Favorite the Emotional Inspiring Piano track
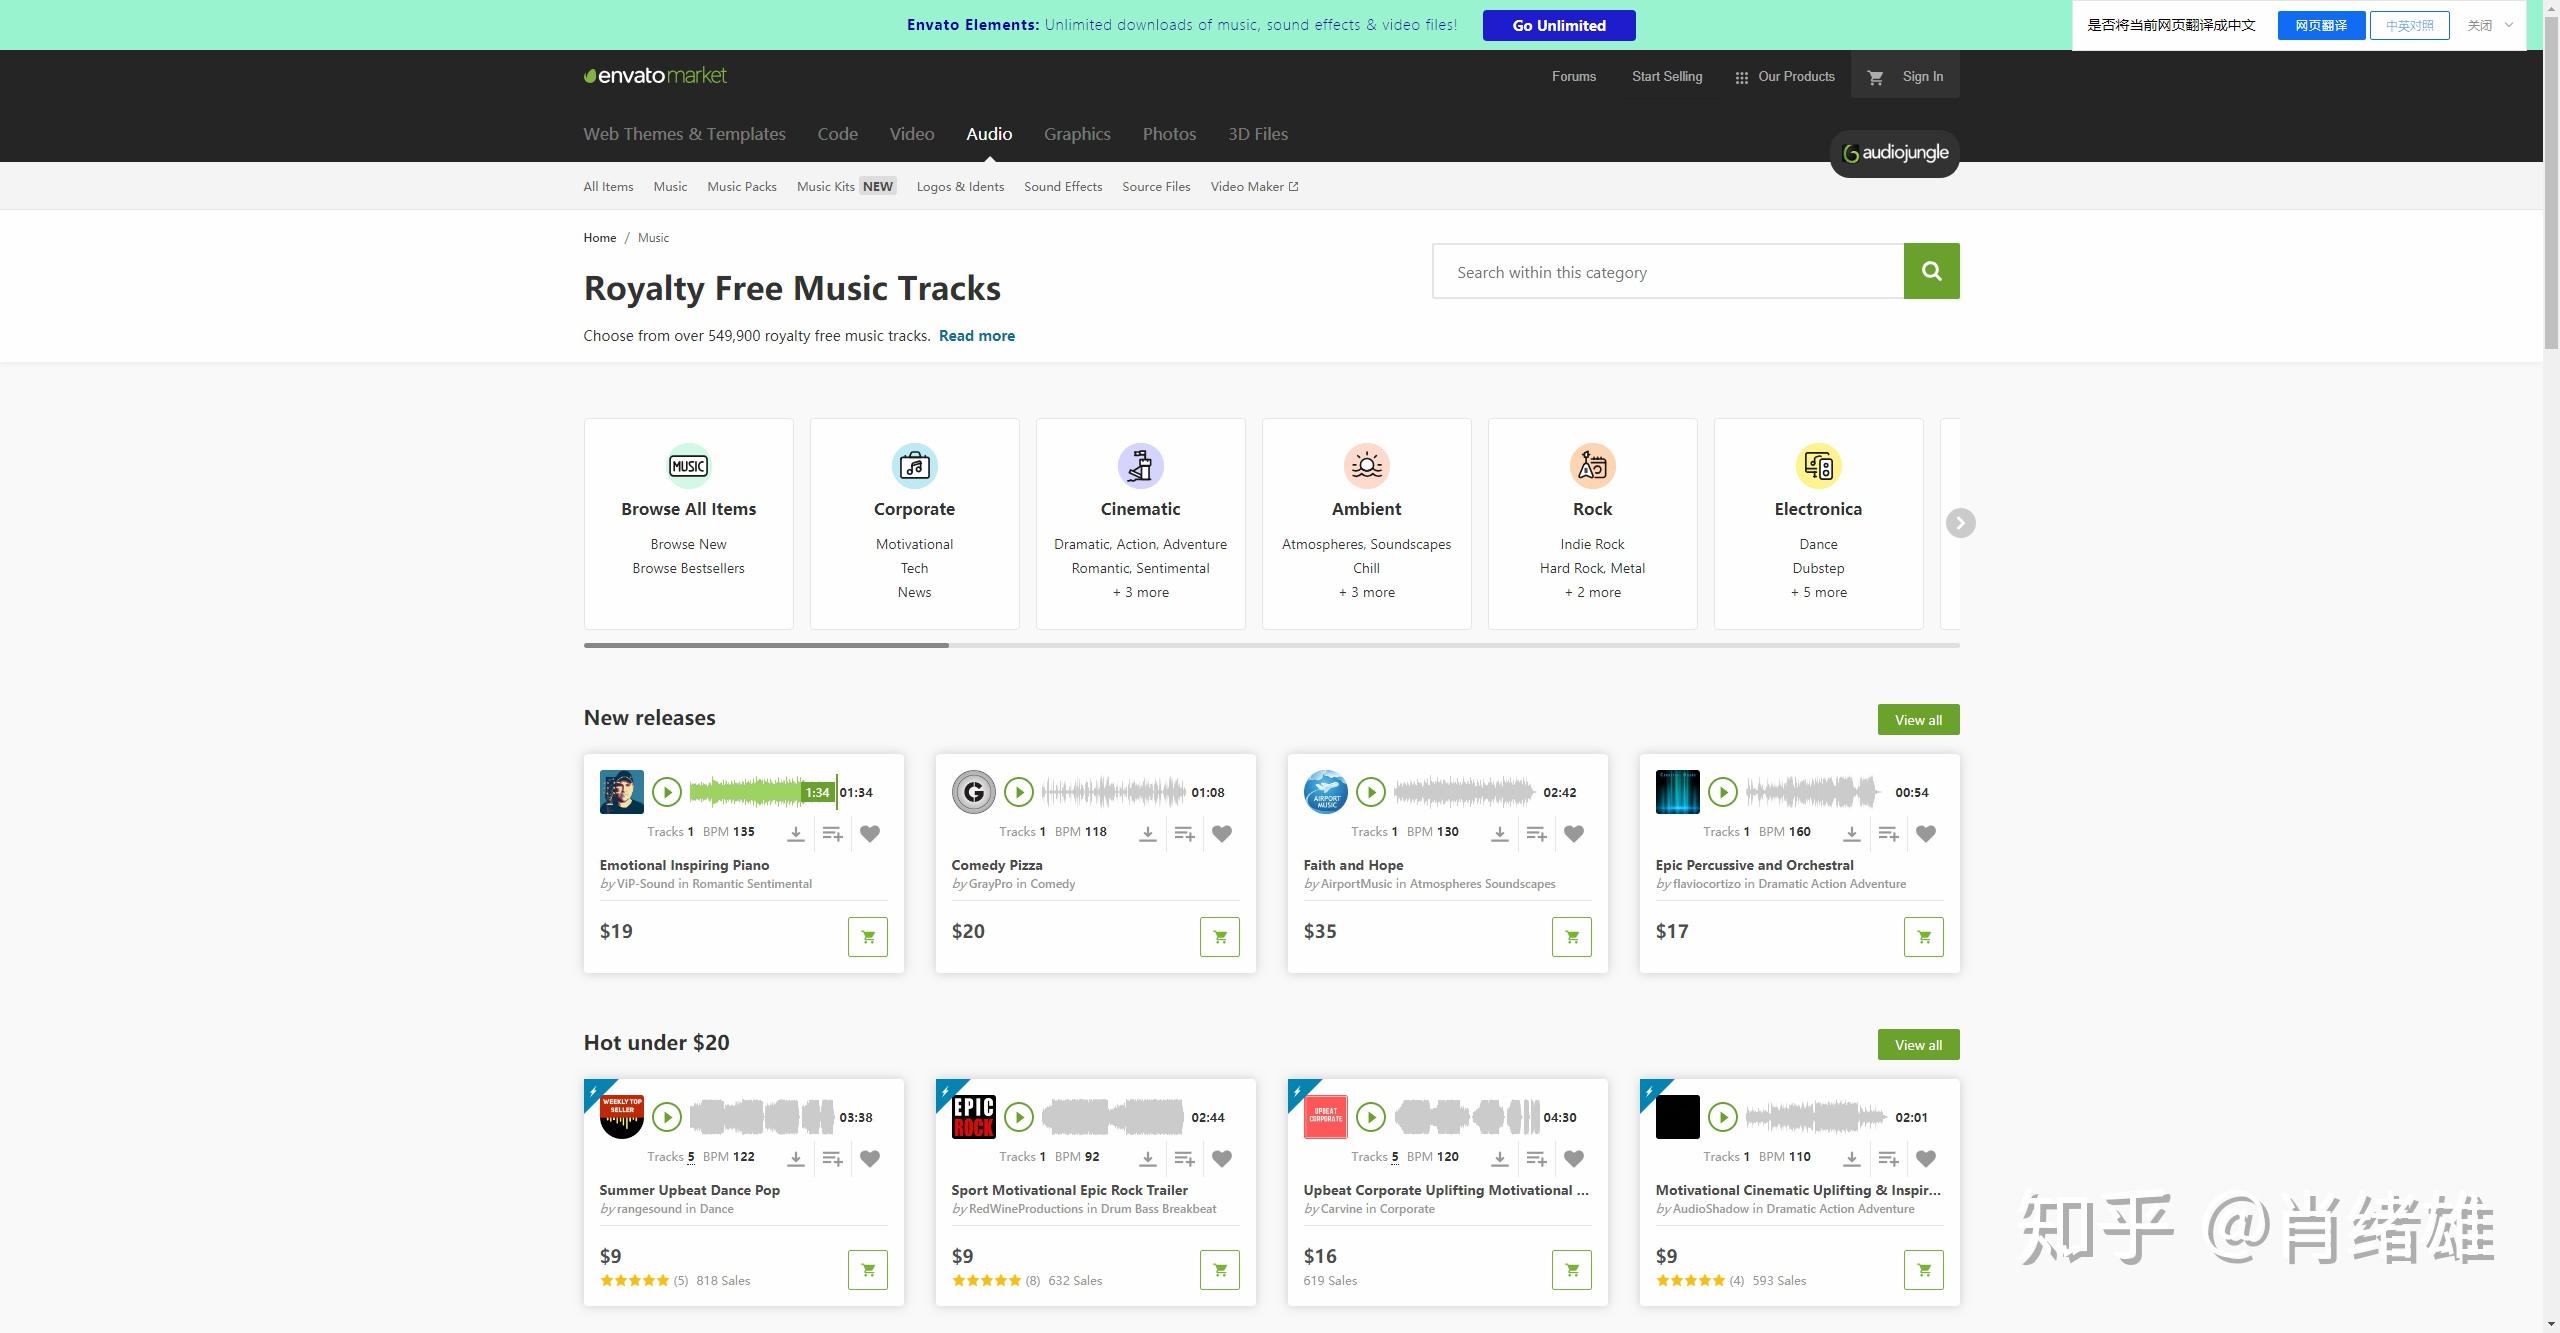The height and width of the screenshot is (1333, 2560). pos(870,833)
